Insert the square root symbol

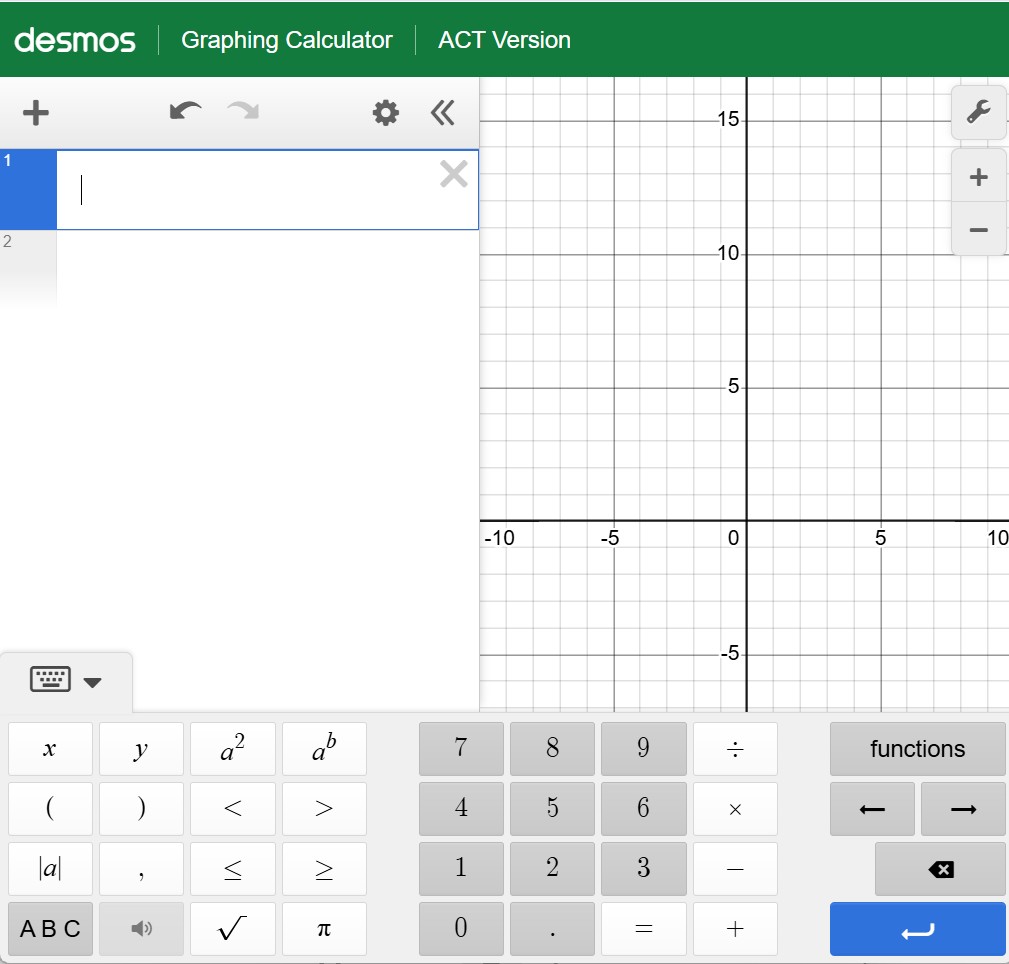232,929
